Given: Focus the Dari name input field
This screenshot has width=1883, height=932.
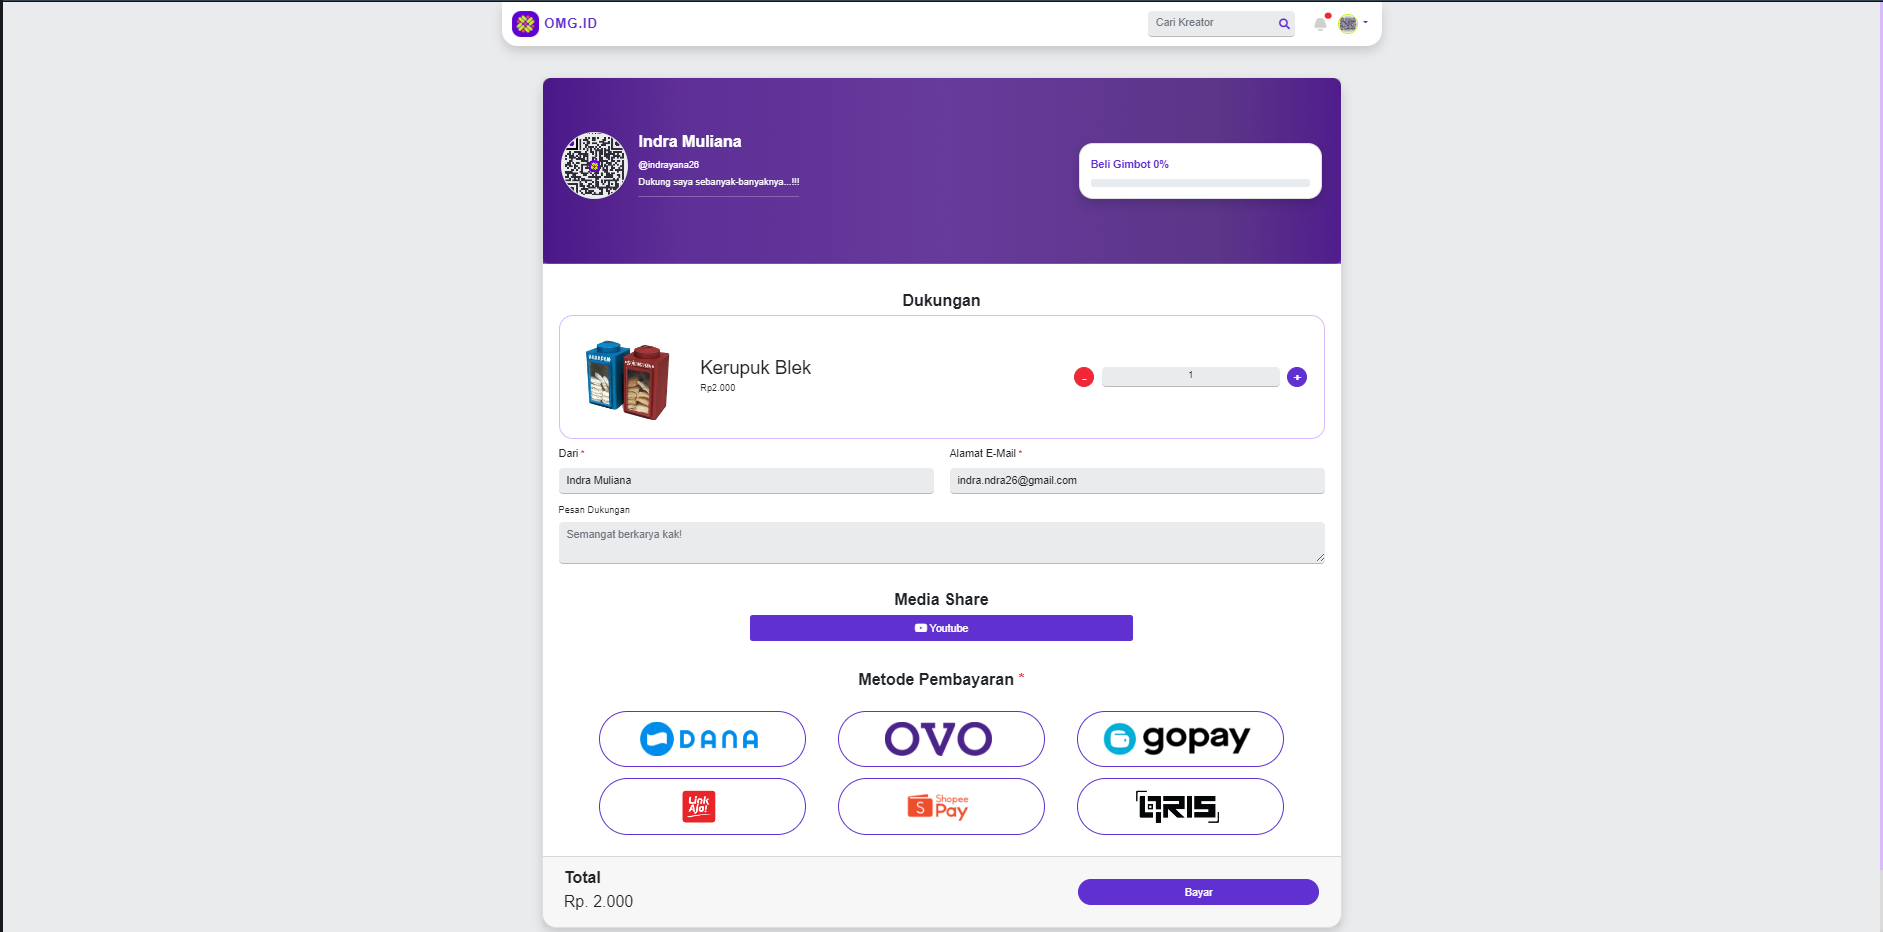Looking at the screenshot, I should click(x=746, y=481).
